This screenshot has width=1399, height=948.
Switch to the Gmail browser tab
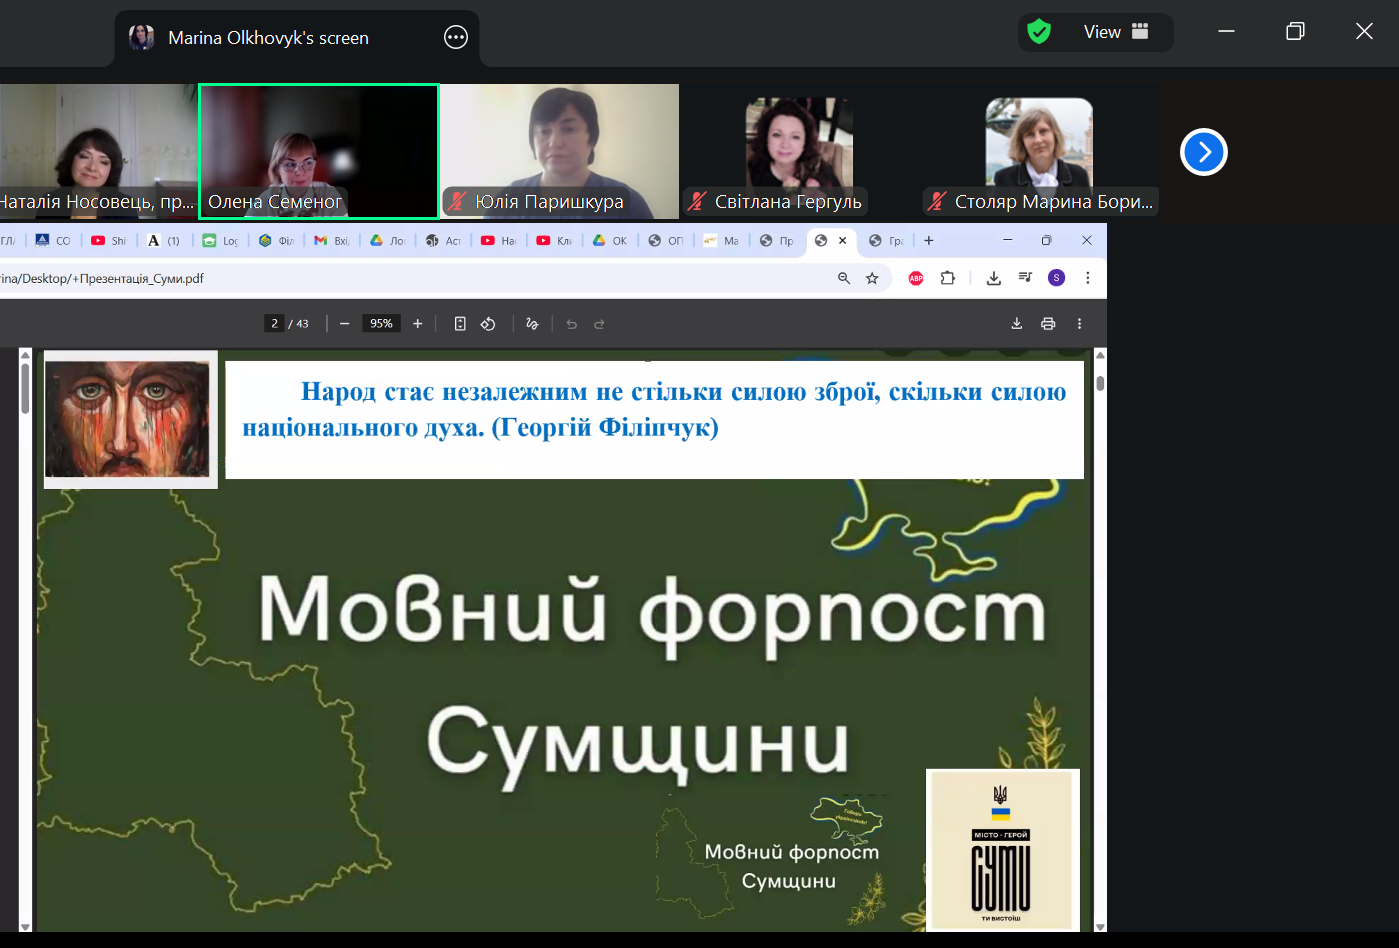click(x=330, y=241)
